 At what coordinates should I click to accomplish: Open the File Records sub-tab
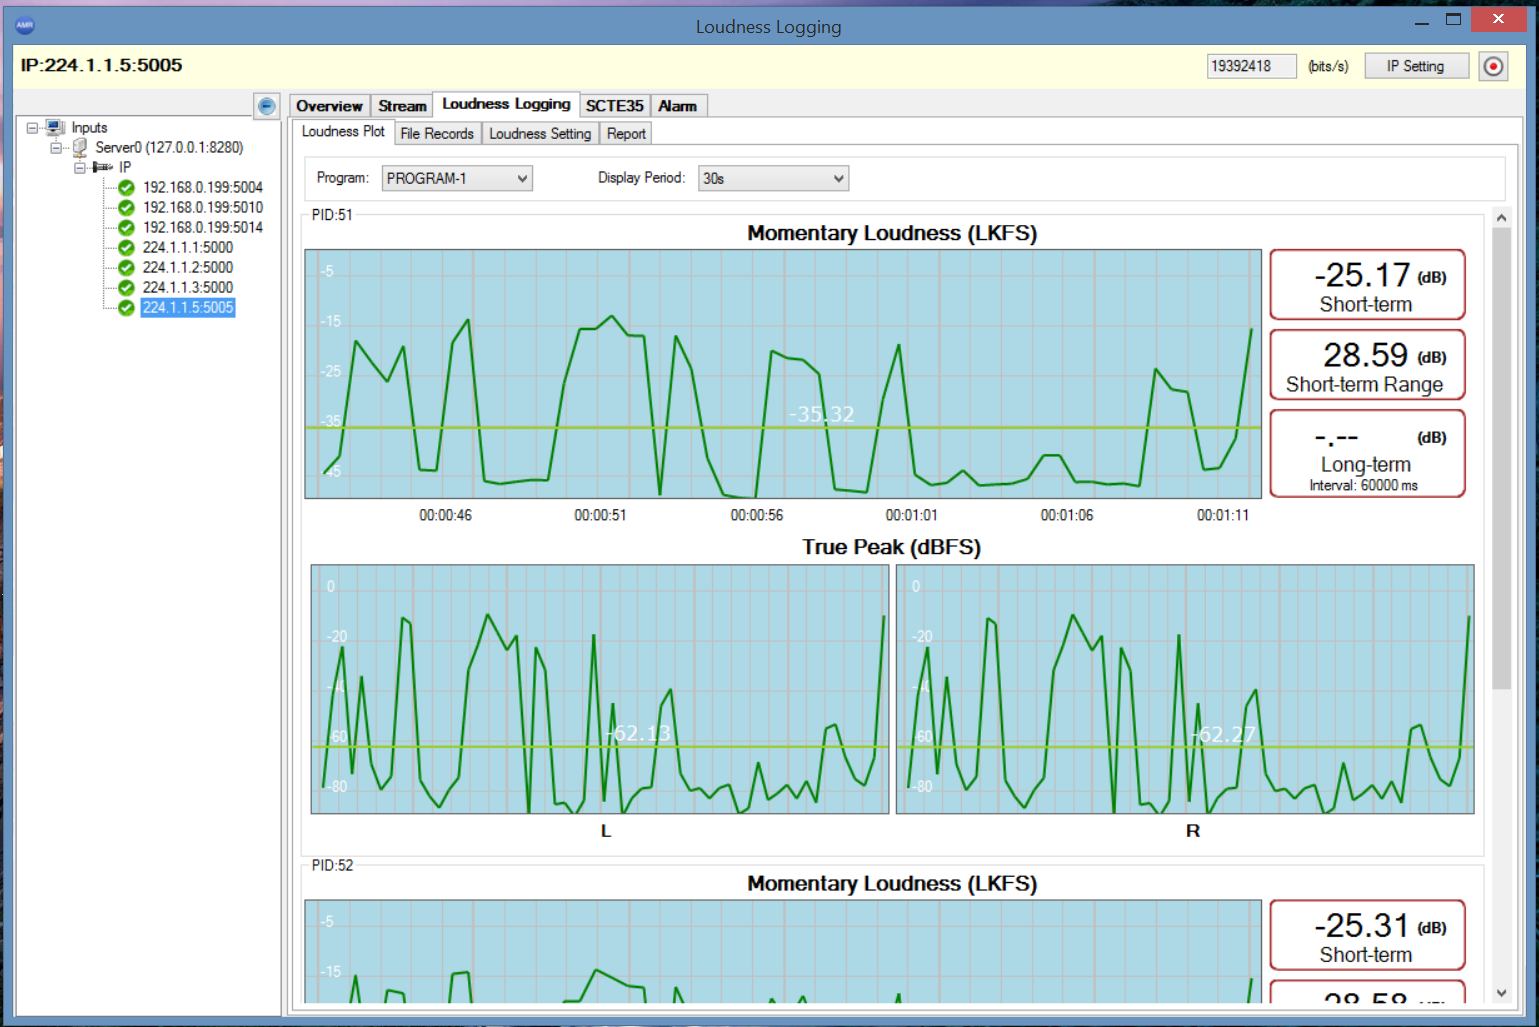click(437, 134)
